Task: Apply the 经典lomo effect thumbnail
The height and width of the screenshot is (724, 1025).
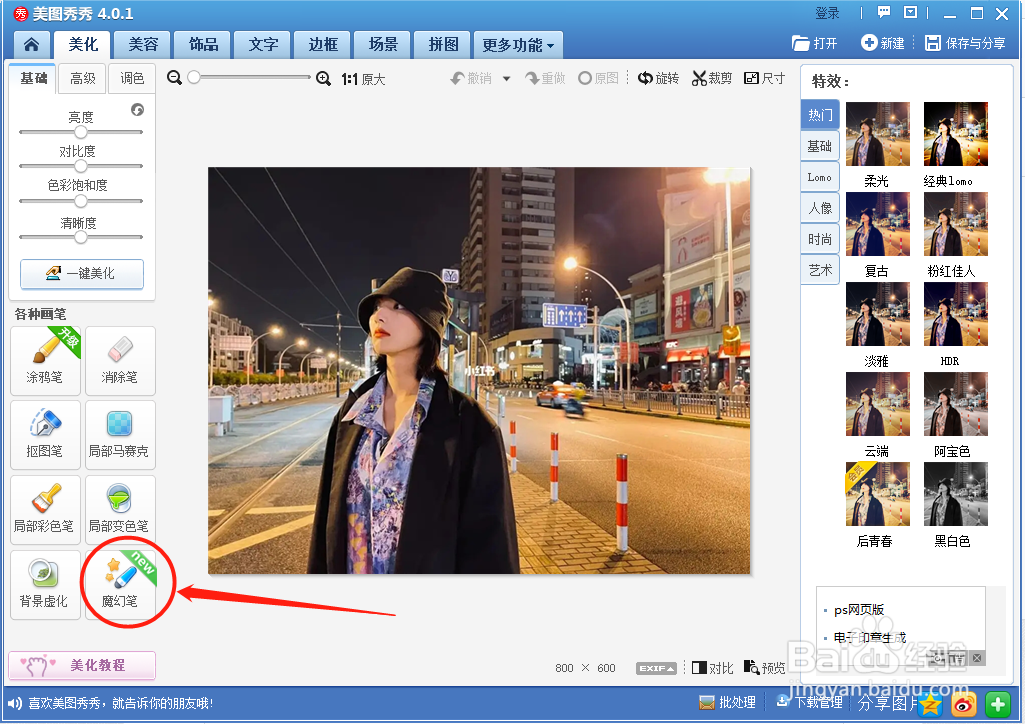Action: [x=955, y=134]
